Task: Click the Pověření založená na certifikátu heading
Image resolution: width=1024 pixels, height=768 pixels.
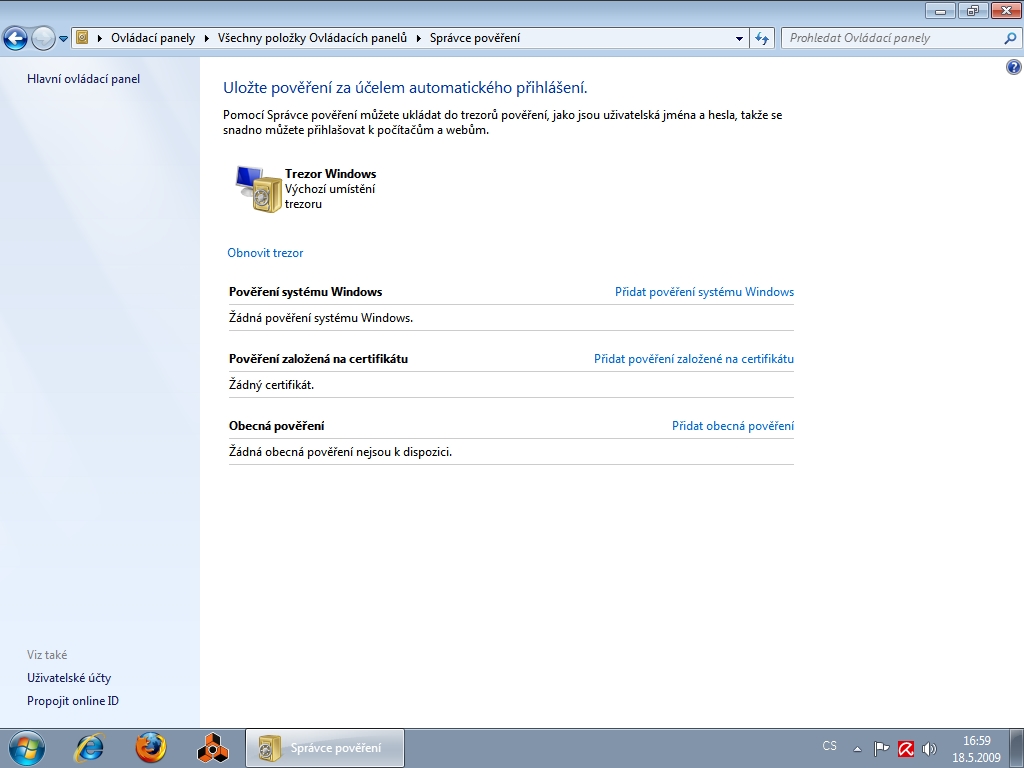Action: [318, 359]
